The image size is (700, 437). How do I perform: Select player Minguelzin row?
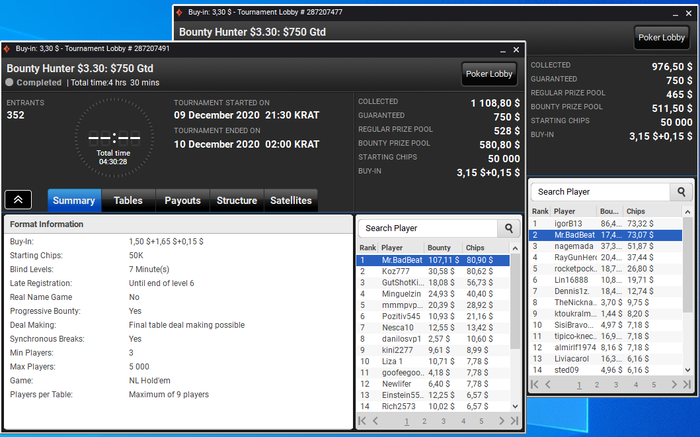[433, 294]
